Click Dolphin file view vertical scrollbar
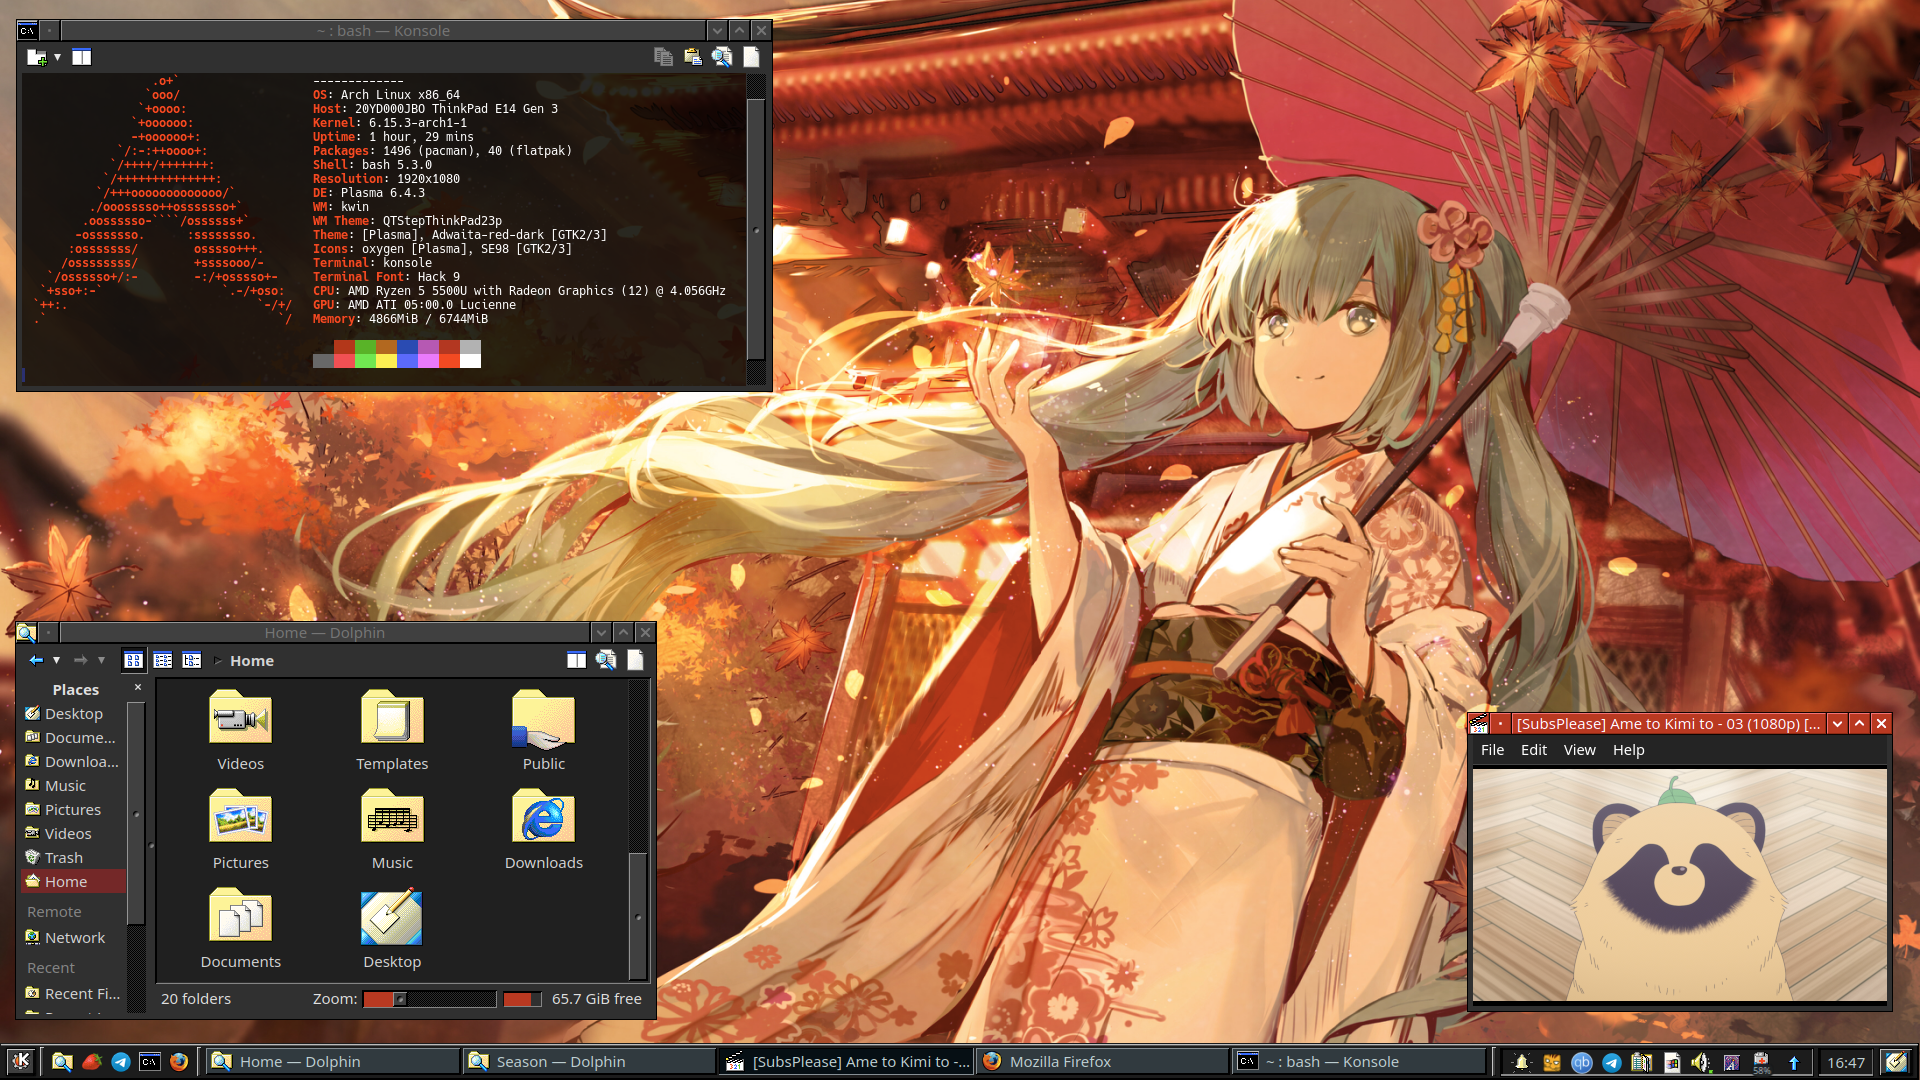Image resolution: width=1920 pixels, height=1080 pixels. click(637, 830)
